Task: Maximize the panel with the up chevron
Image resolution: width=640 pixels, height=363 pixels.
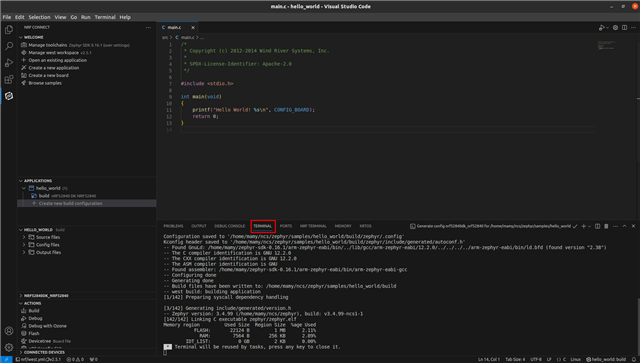Action: pos(624,226)
